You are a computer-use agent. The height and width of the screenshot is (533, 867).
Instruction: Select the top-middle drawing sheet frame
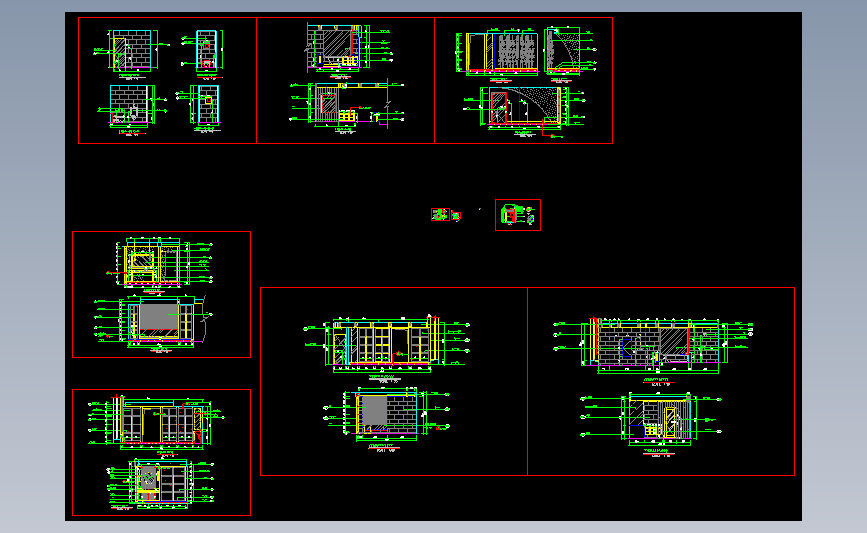(346, 81)
